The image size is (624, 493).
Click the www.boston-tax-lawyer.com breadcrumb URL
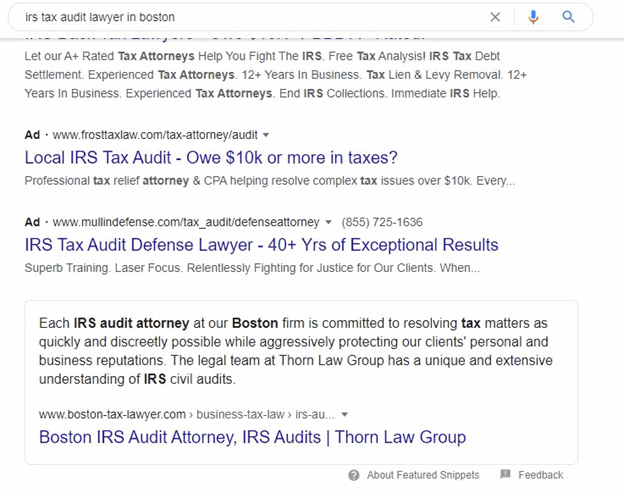click(187, 415)
